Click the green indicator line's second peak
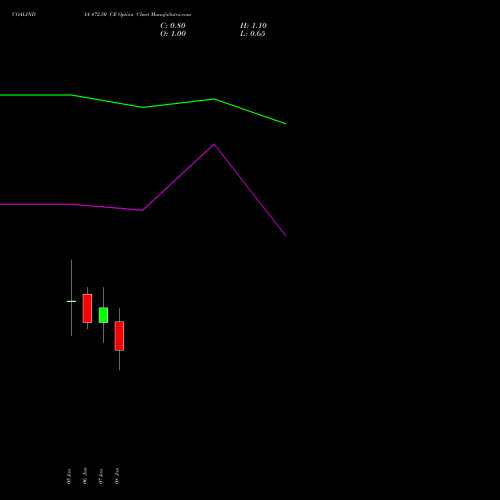 tap(214, 99)
